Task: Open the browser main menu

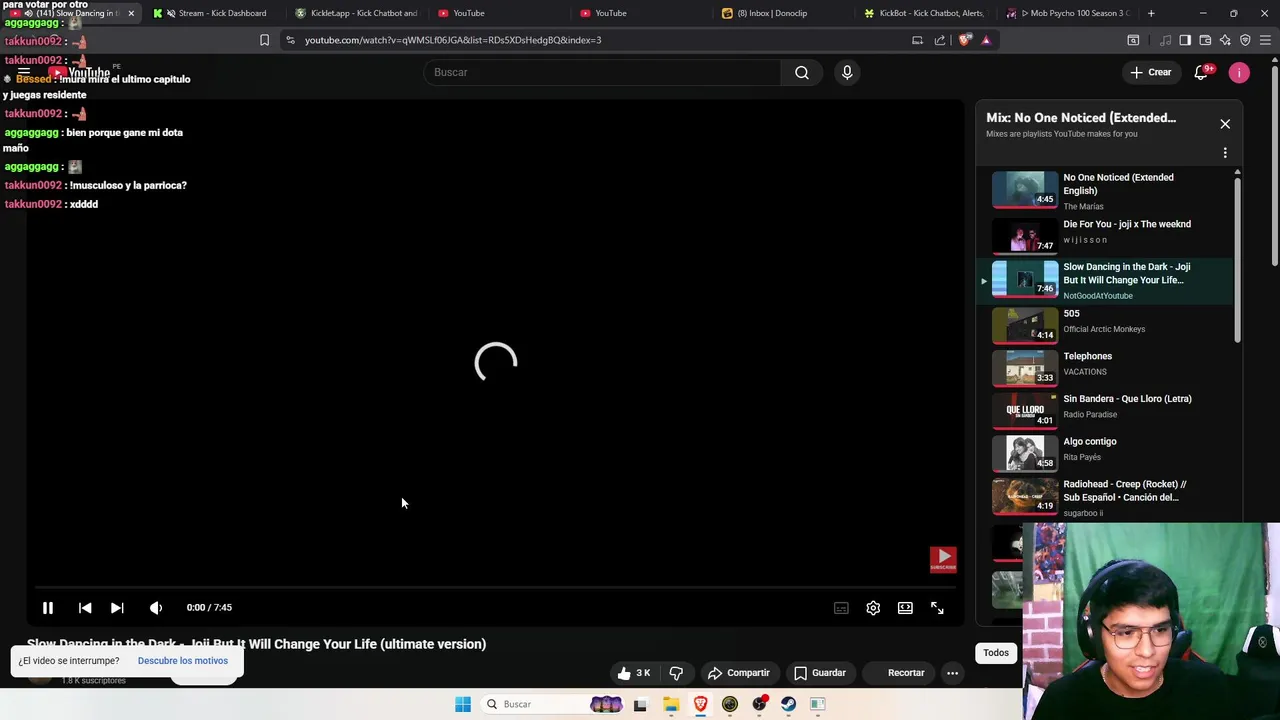Action: click(x=1266, y=40)
